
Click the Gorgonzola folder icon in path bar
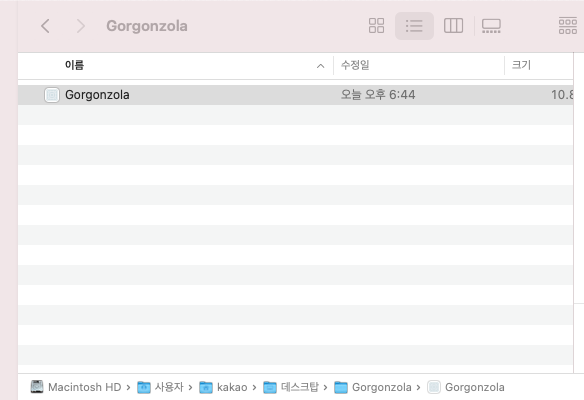[x=341, y=387]
